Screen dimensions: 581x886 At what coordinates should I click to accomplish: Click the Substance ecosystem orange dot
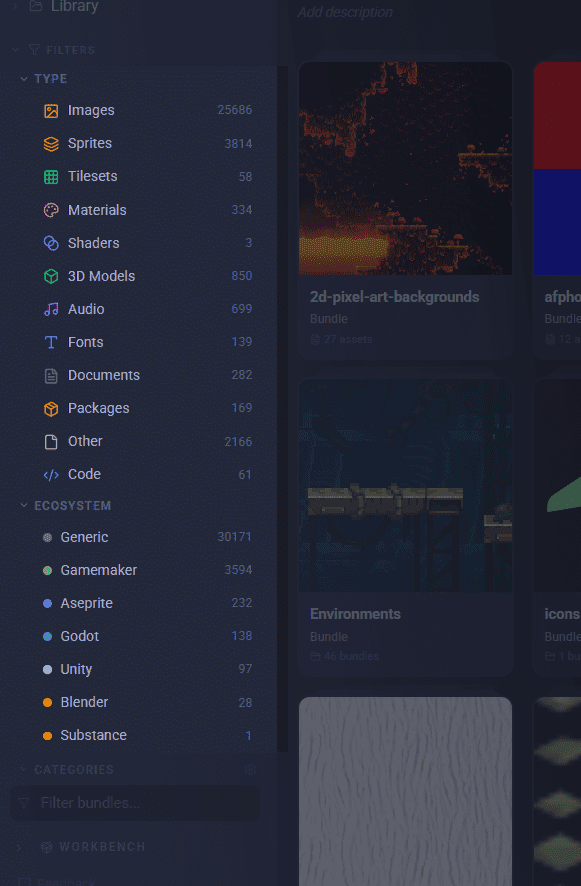coord(47,736)
